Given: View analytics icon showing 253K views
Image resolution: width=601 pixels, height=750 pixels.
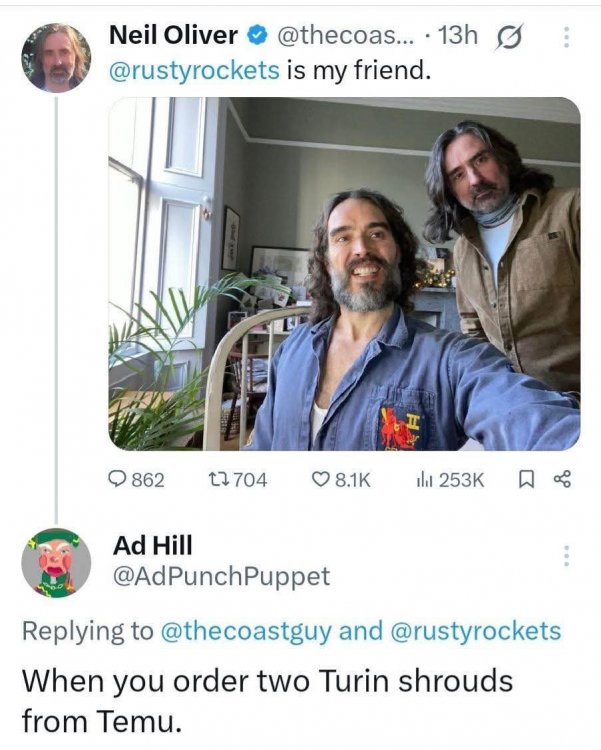Looking at the screenshot, I should pyautogui.click(x=421, y=480).
